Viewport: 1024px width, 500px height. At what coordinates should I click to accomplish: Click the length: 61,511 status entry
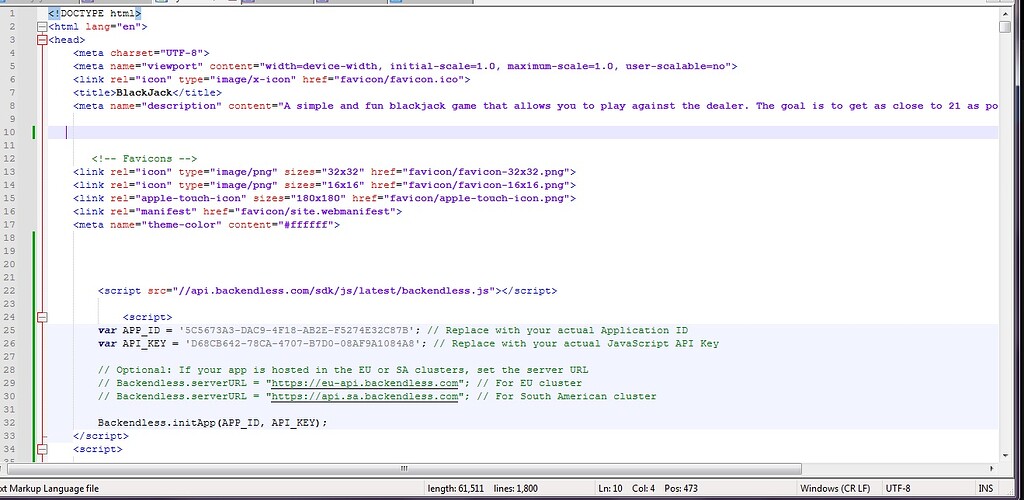[x=456, y=488]
